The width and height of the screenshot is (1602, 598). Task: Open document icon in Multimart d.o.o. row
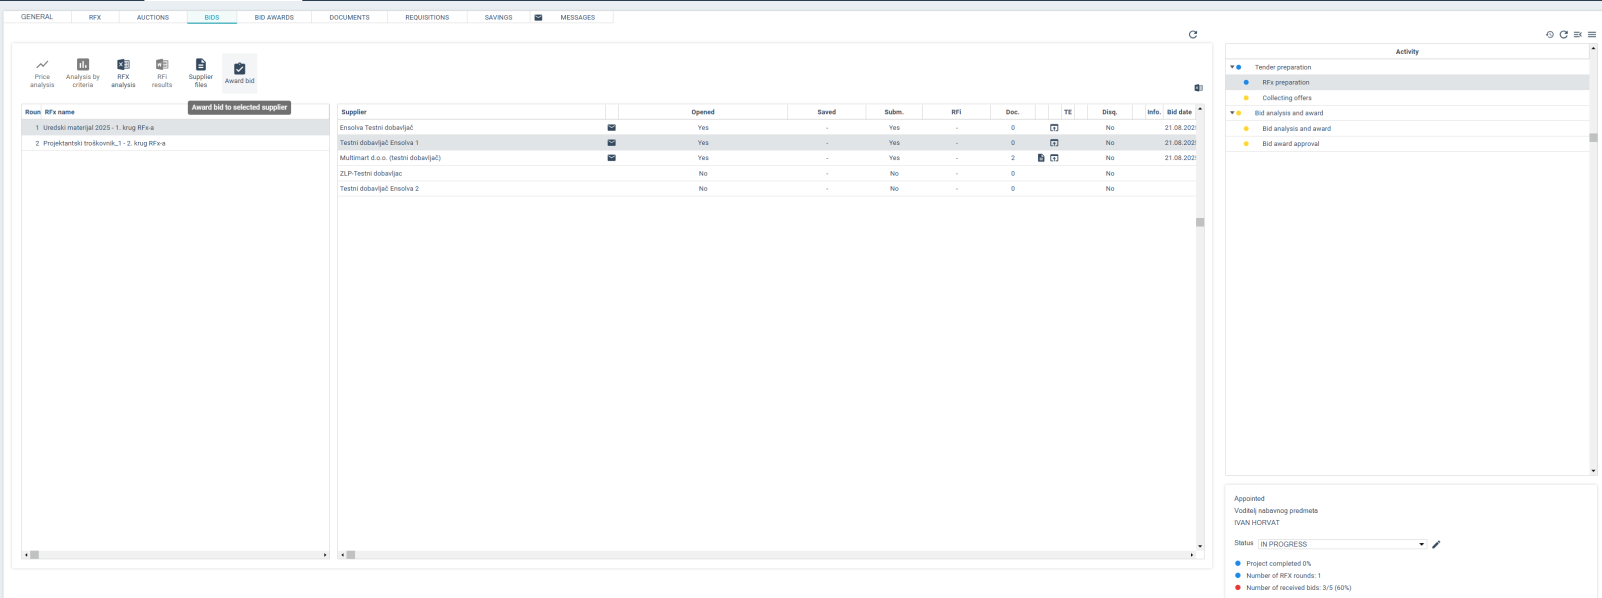[1041, 158]
